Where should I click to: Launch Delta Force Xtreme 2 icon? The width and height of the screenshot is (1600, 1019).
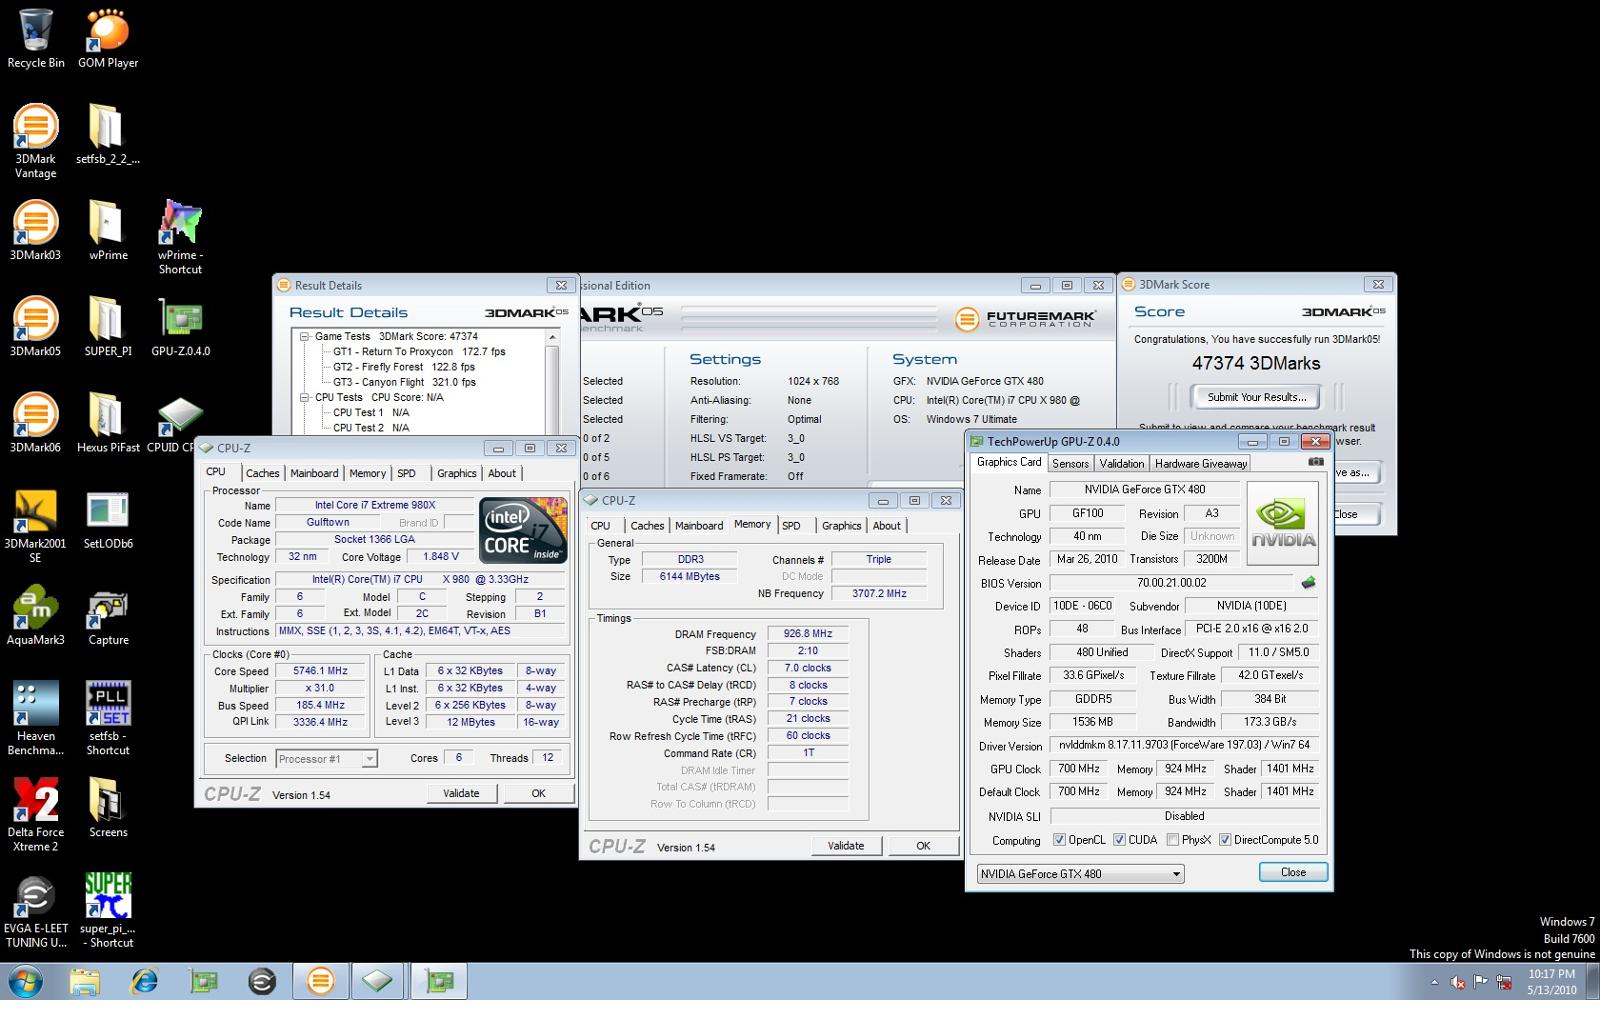coord(36,814)
